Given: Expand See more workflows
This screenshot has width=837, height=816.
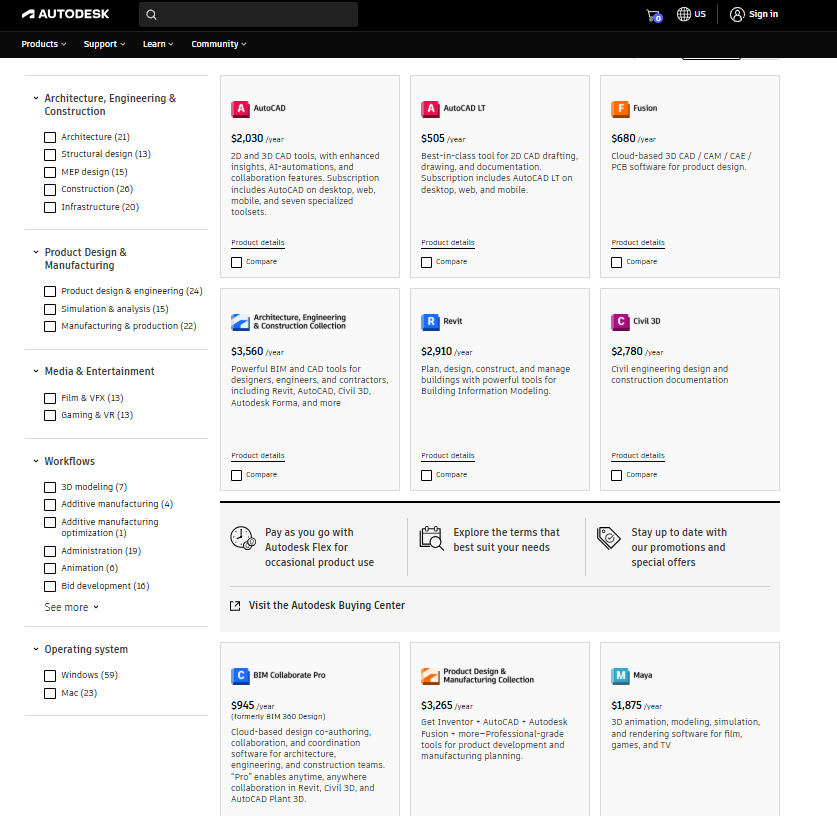Looking at the screenshot, I should (72, 607).
